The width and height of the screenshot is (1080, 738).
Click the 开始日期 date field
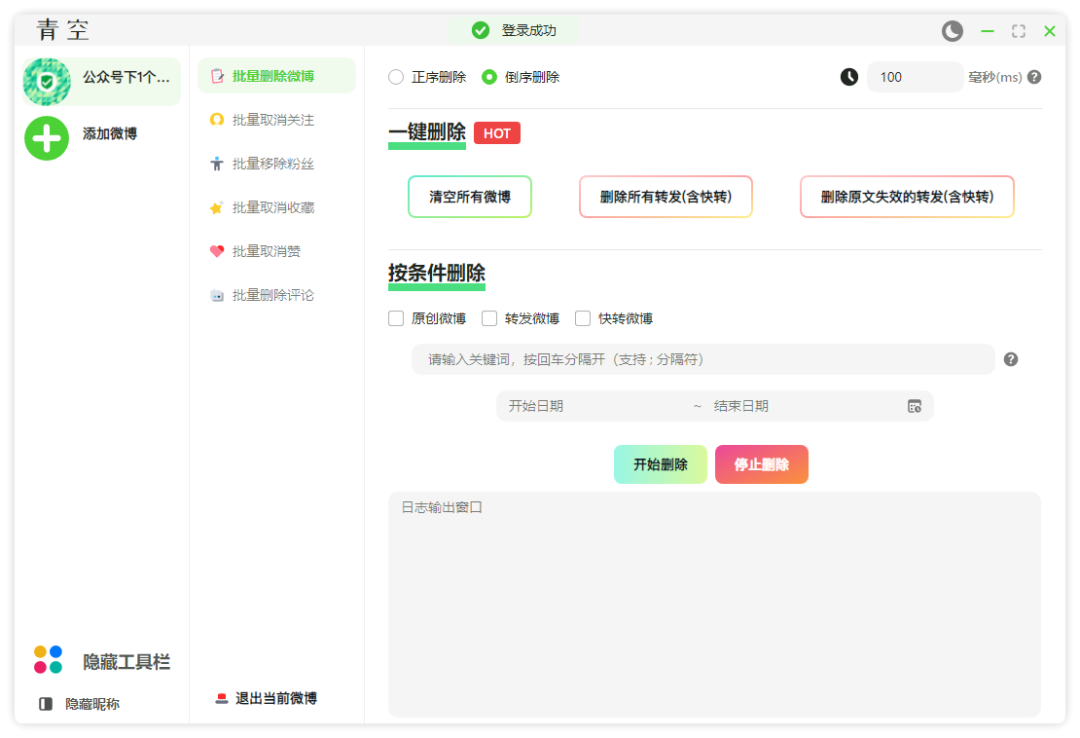(x=590, y=406)
